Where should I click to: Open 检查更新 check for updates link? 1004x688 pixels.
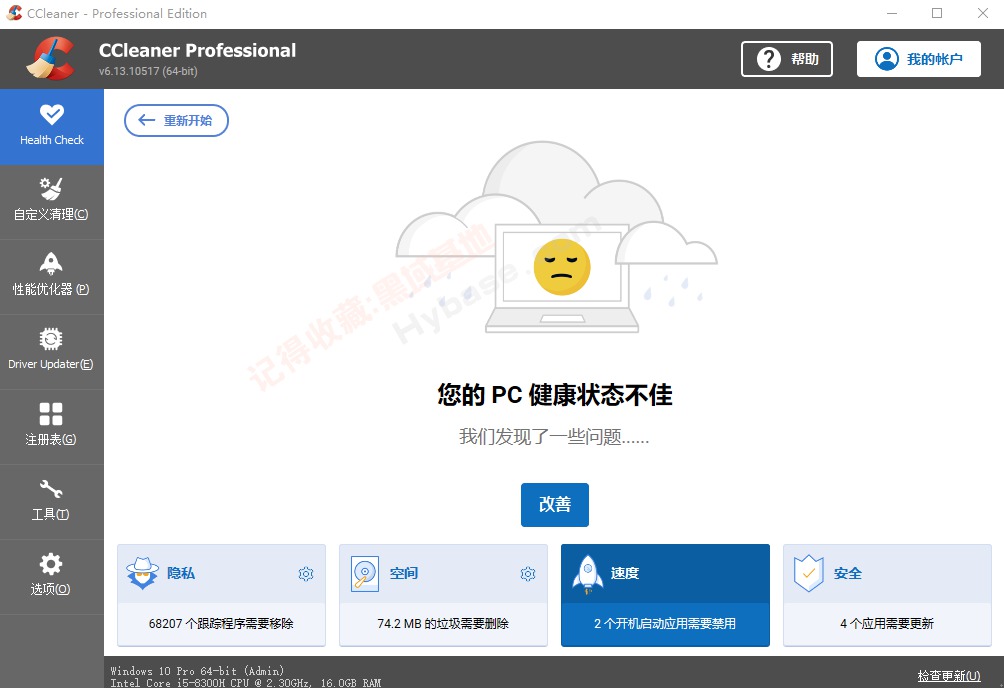tap(949, 675)
